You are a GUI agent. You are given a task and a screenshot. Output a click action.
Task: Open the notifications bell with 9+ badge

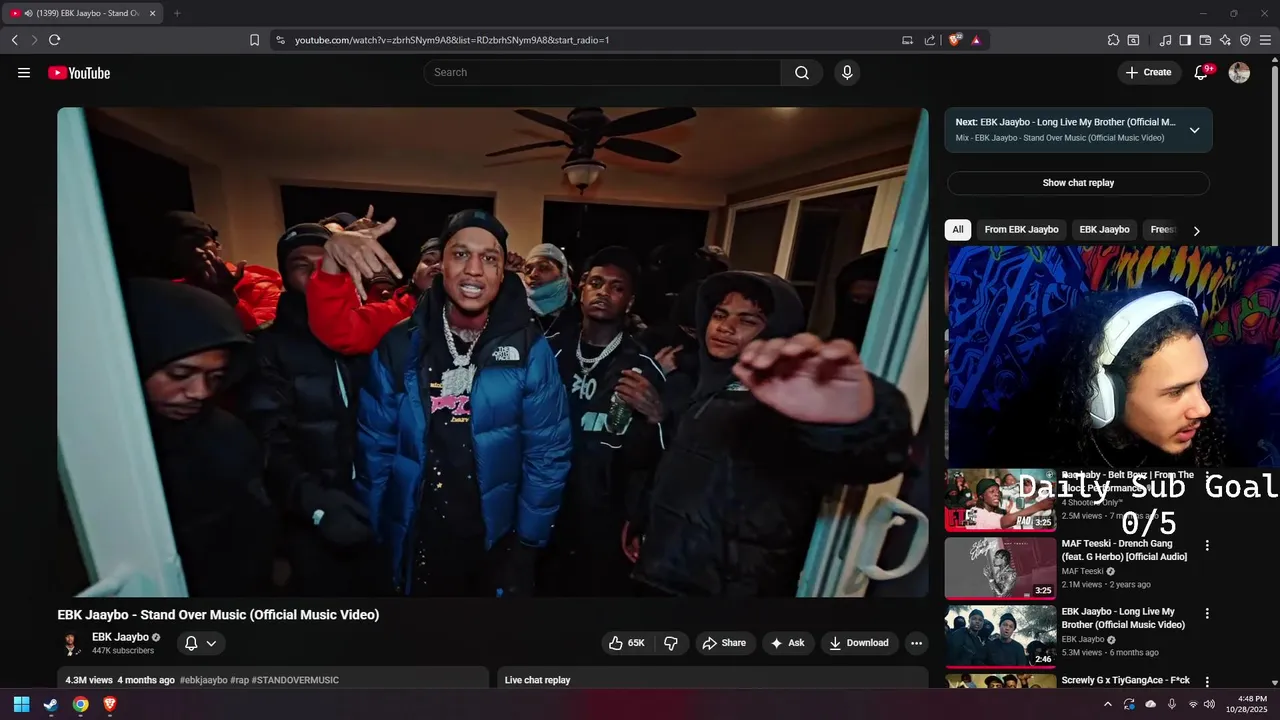click(x=1202, y=73)
